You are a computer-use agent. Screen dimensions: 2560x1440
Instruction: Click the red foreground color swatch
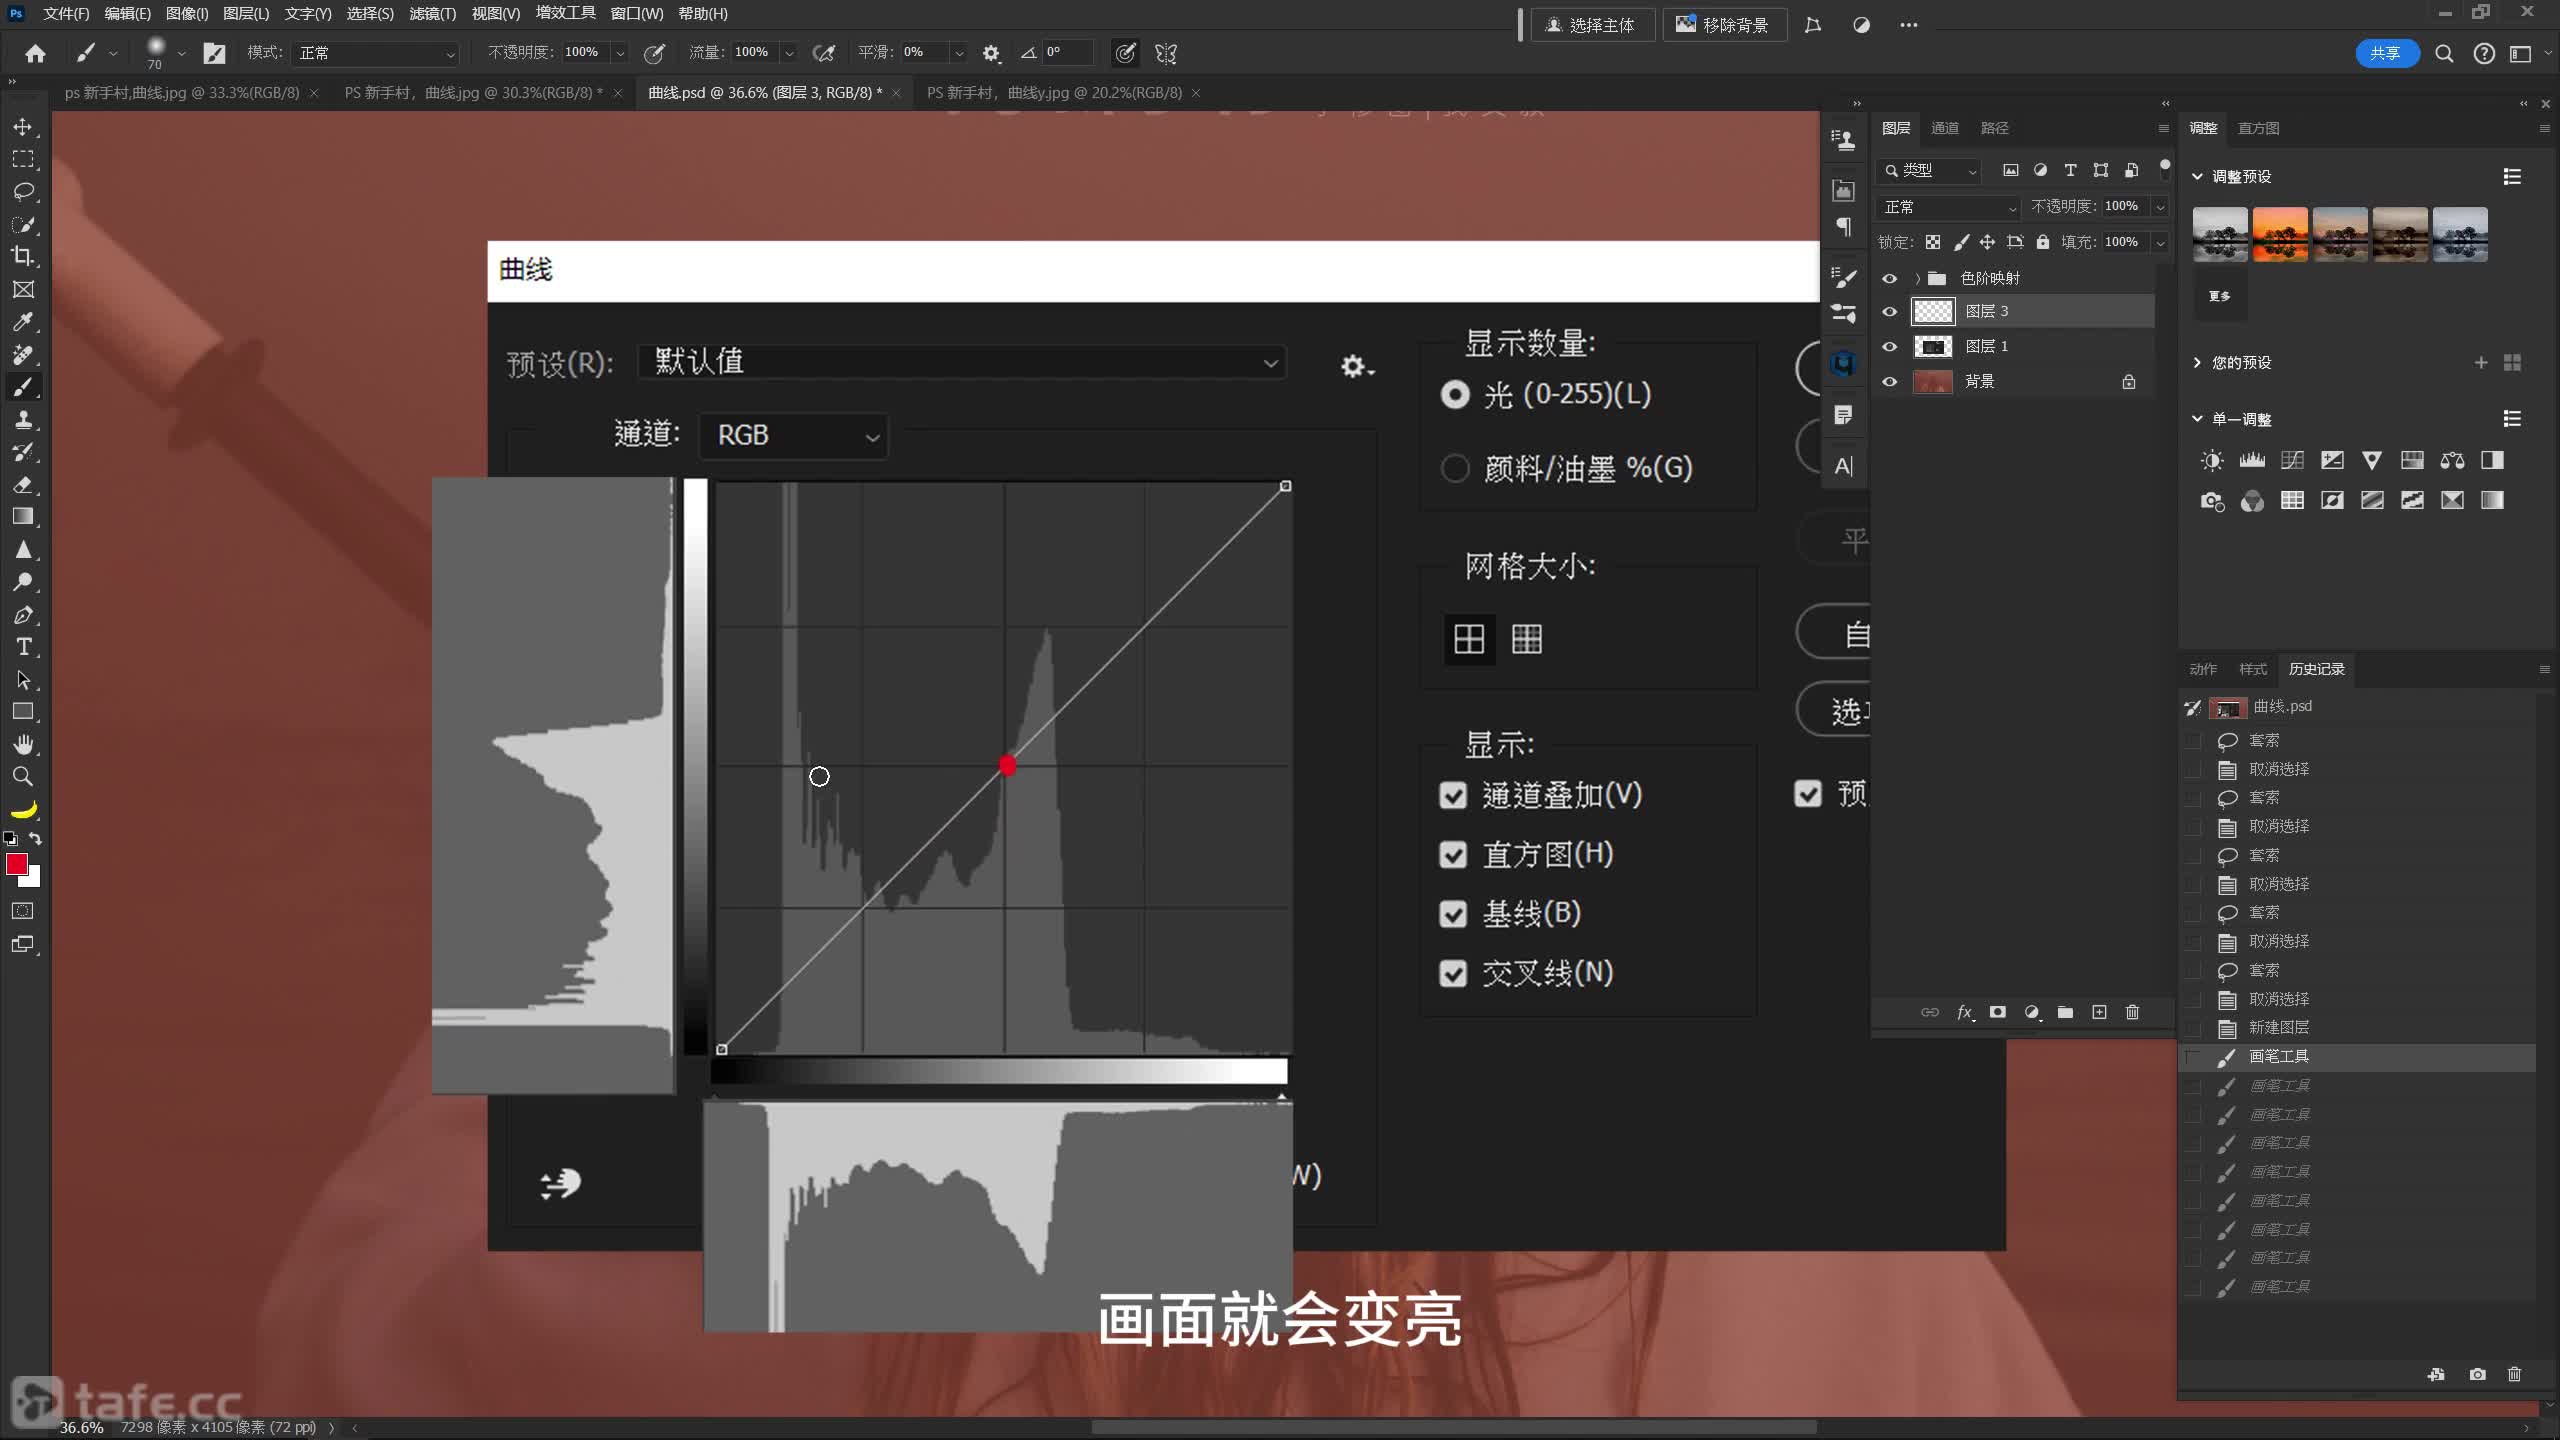click(16, 864)
